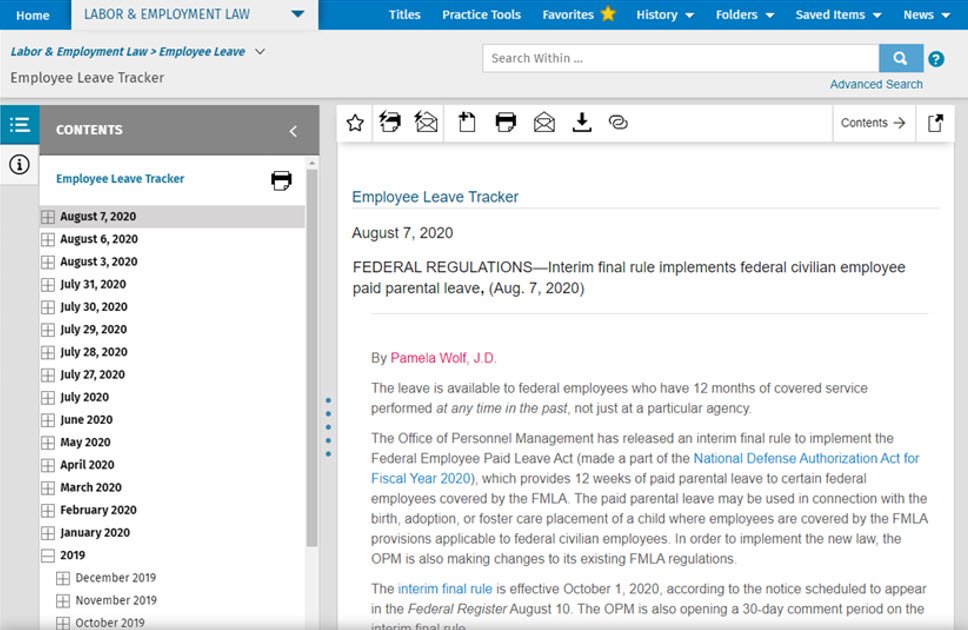Select the May 2020 entry
The height and width of the screenshot is (630, 968).
(x=85, y=442)
